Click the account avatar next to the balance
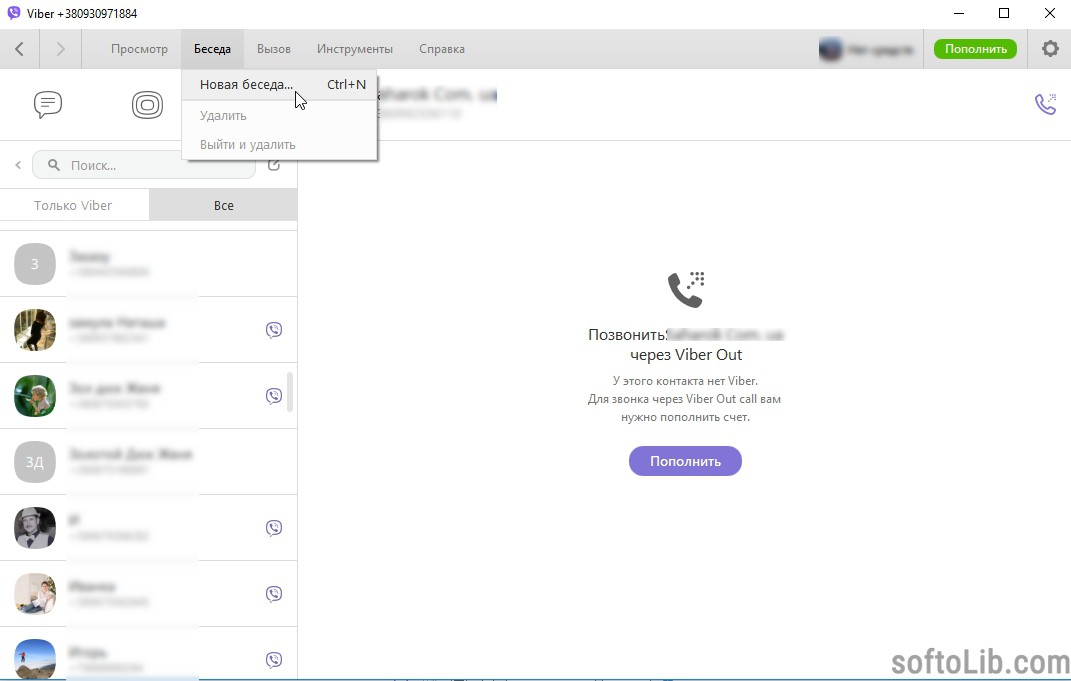Image resolution: width=1071 pixels, height=681 pixels. 831,49
